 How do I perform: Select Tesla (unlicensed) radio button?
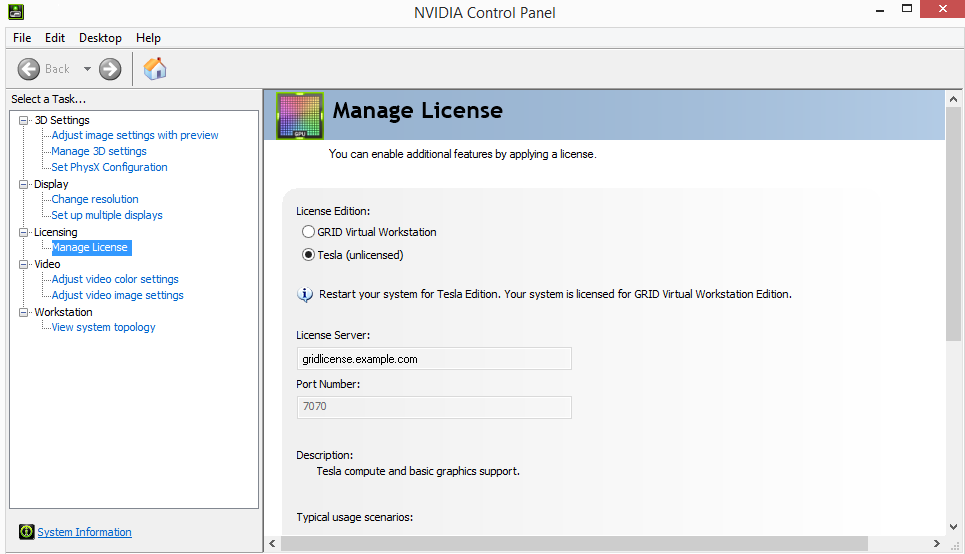click(x=308, y=255)
